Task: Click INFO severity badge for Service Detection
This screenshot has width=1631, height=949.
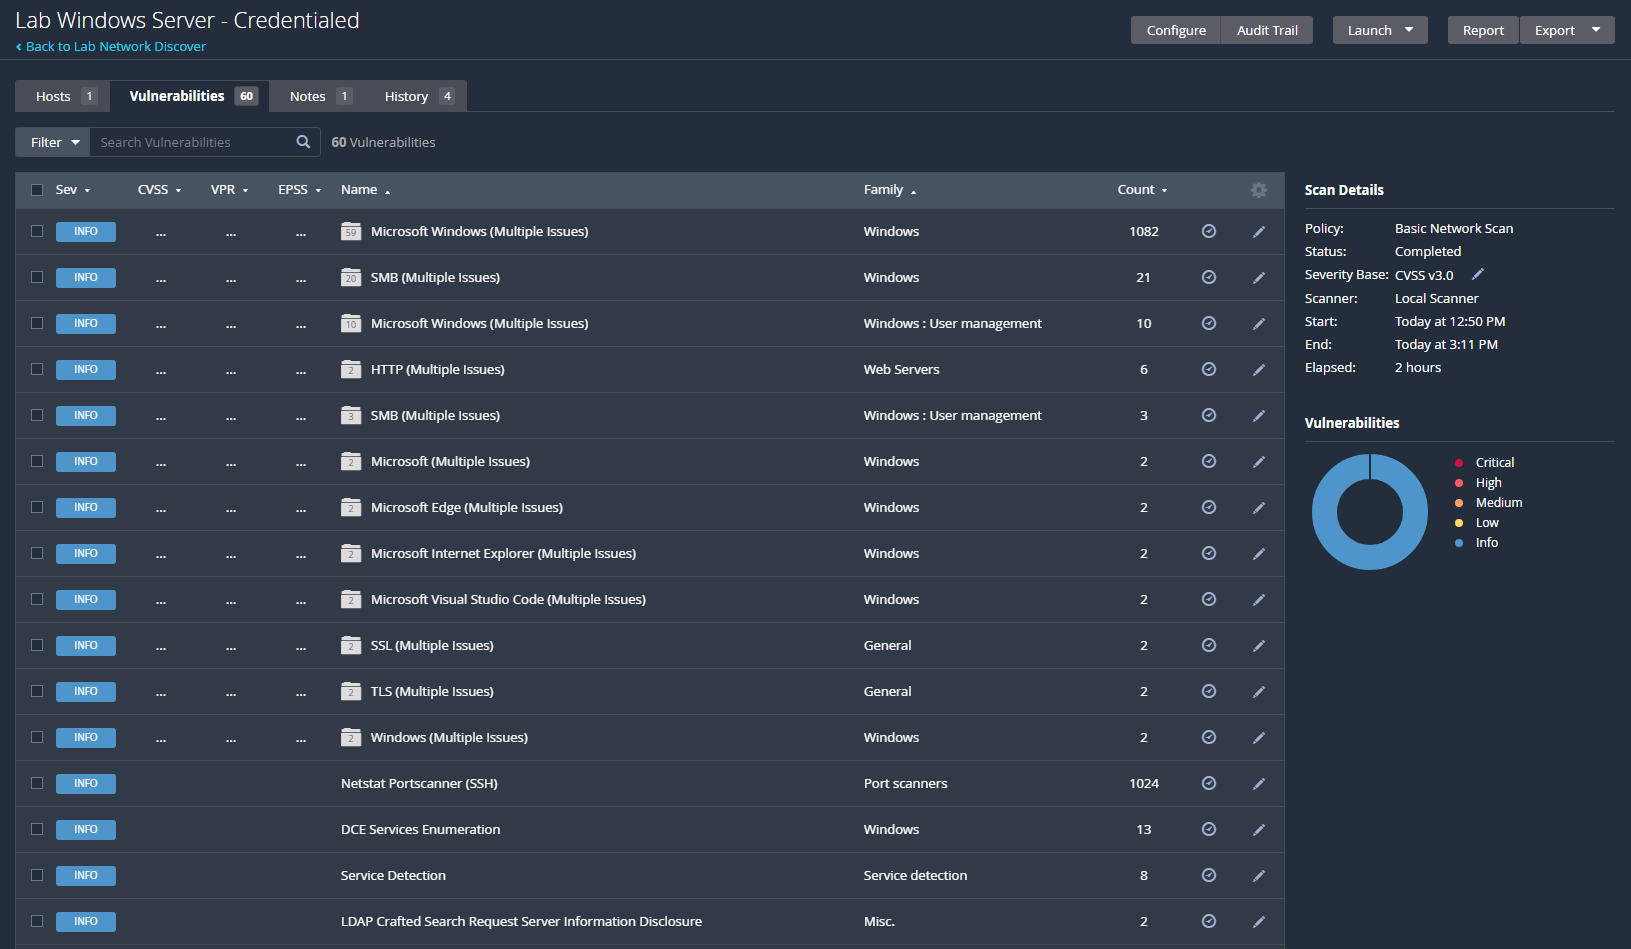Action: (86, 875)
